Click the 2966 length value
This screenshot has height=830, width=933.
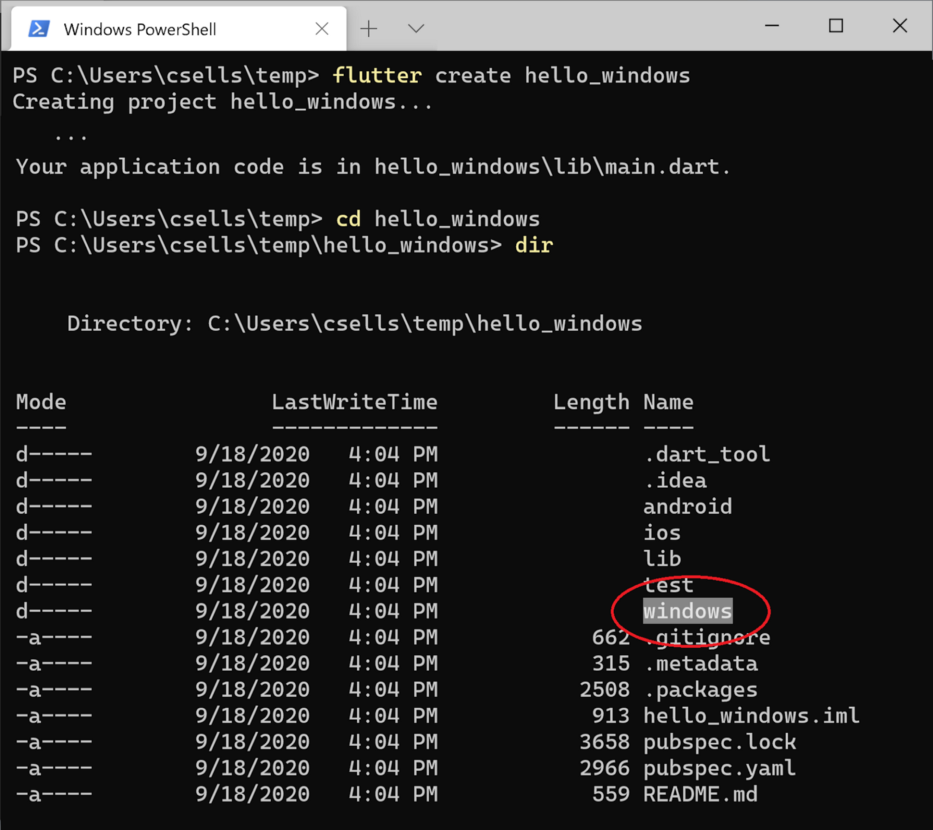click(x=605, y=768)
